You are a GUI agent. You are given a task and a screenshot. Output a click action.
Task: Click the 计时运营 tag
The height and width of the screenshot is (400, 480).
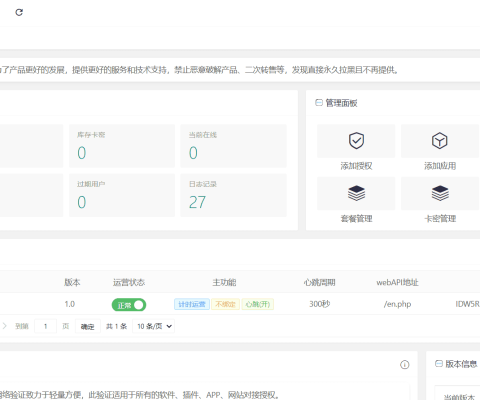[x=192, y=304]
